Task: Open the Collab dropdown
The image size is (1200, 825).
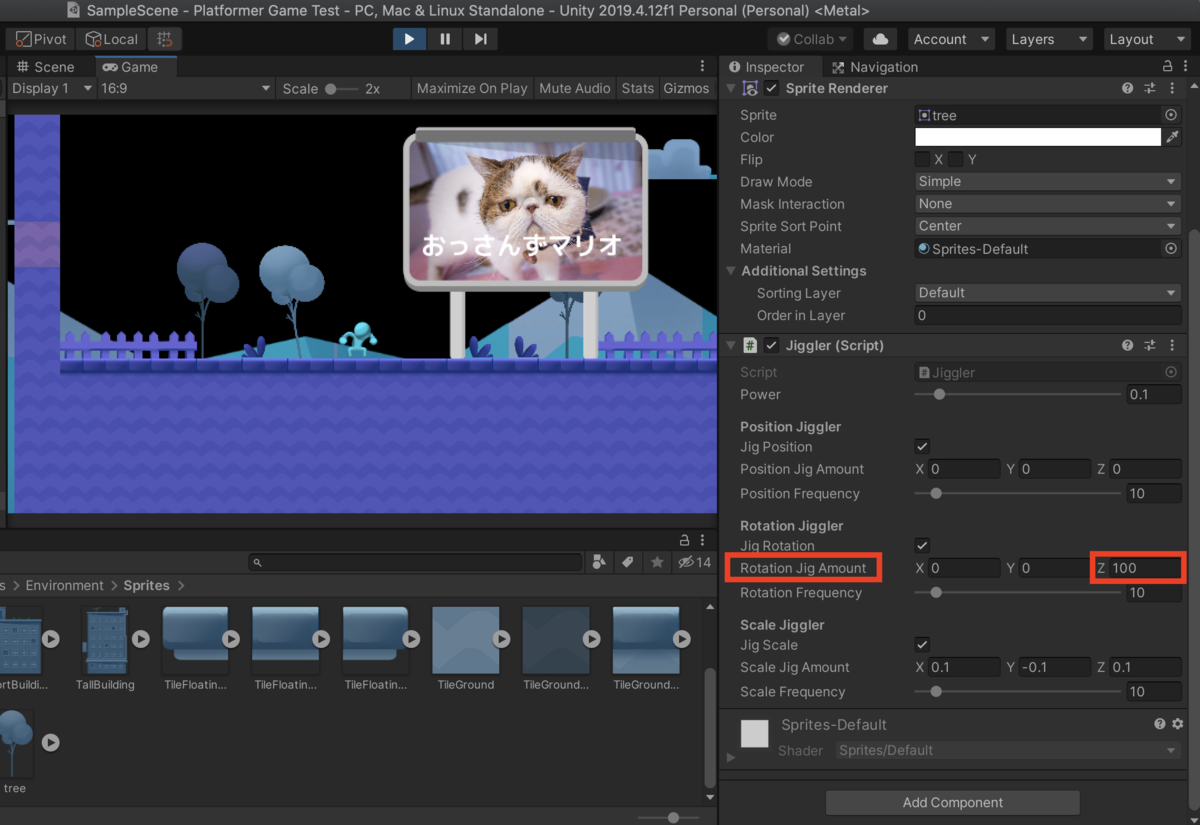Action: (x=812, y=39)
